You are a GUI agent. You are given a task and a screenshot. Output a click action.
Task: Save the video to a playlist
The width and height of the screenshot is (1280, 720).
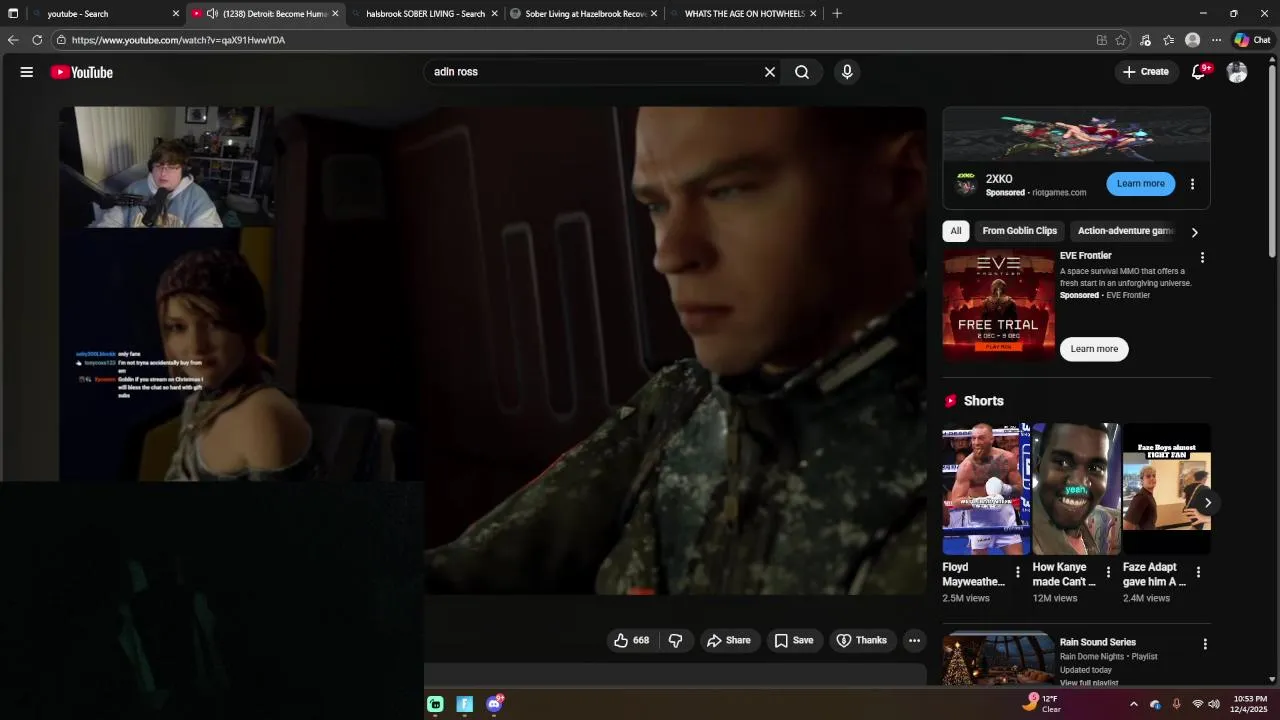click(794, 640)
